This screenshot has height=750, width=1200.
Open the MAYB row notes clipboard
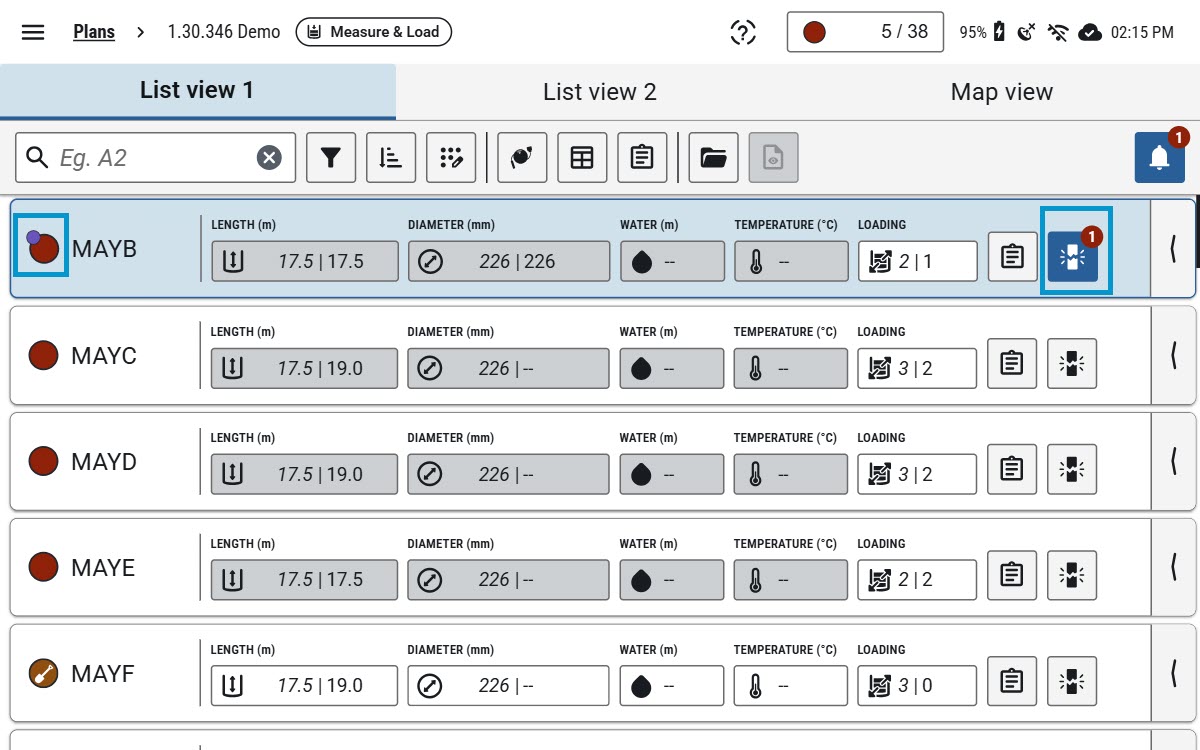click(1013, 257)
